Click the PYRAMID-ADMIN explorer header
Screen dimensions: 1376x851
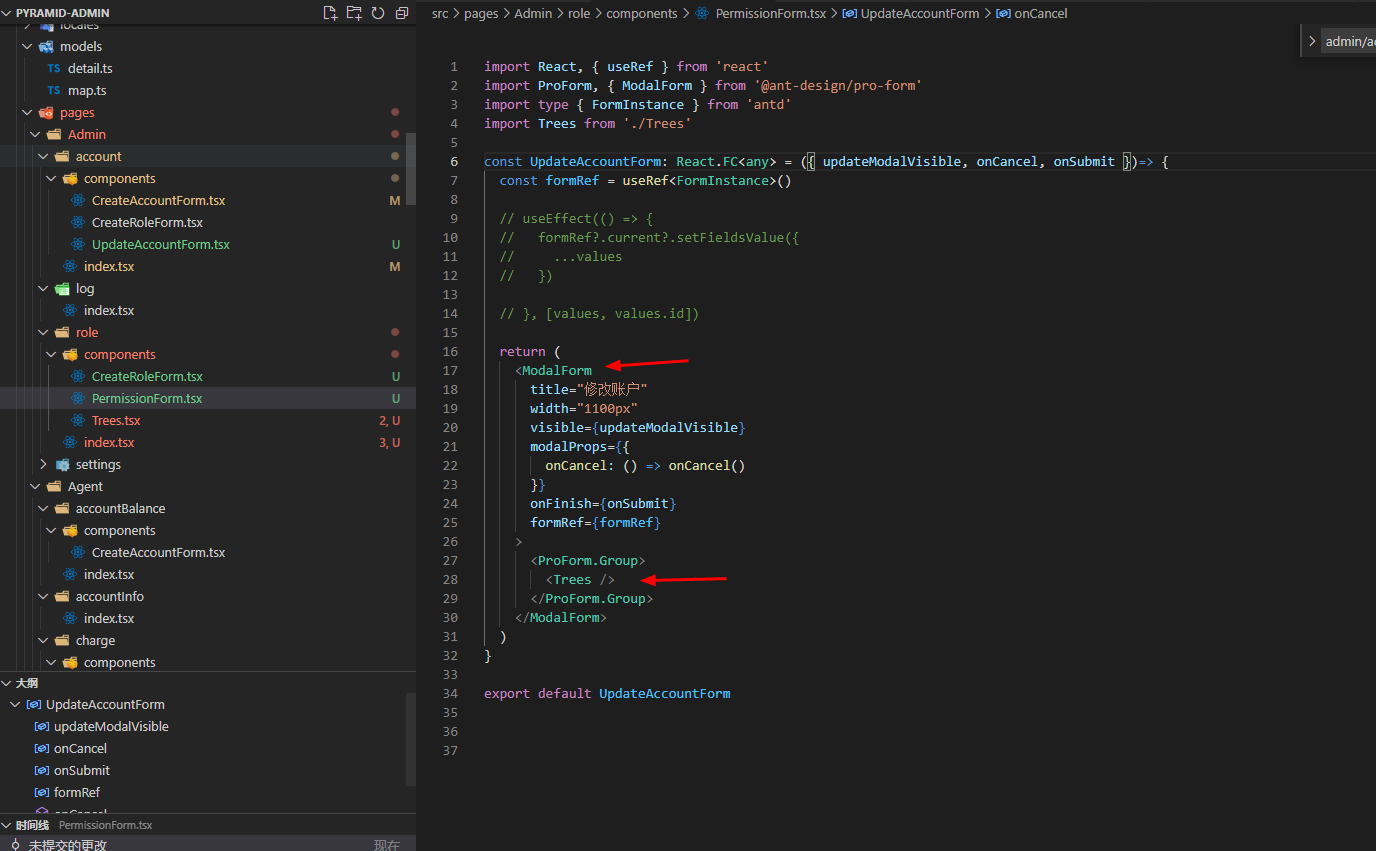tap(60, 13)
